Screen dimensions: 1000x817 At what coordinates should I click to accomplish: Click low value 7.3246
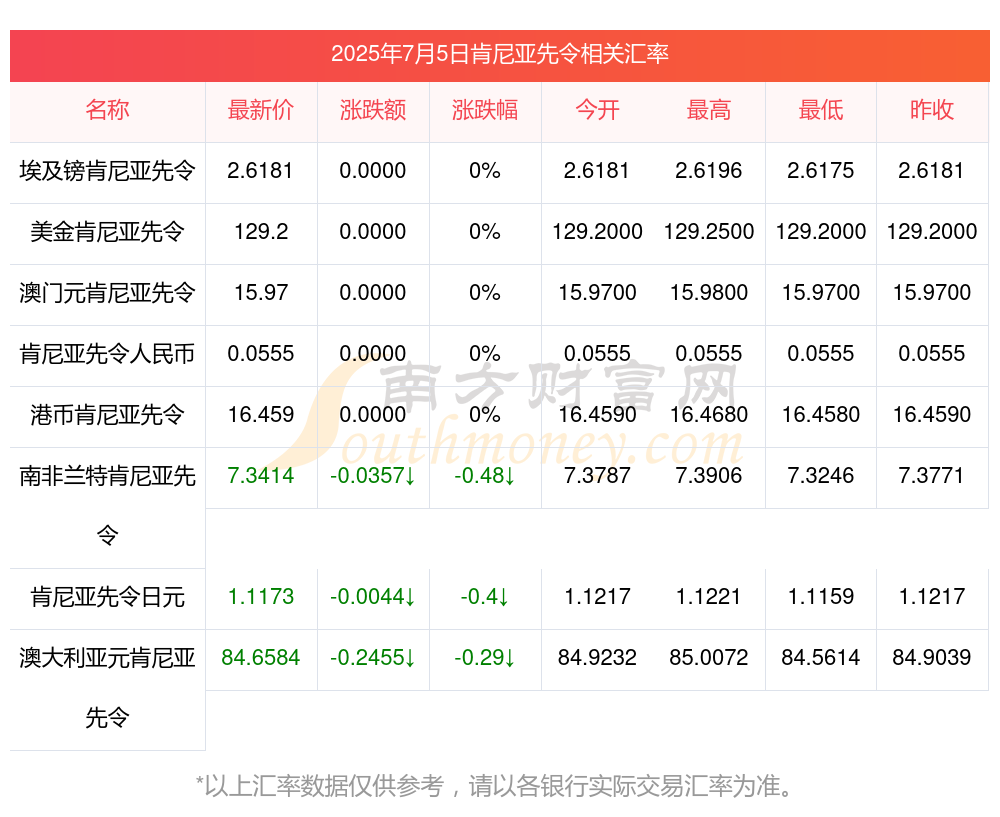(821, 476)
